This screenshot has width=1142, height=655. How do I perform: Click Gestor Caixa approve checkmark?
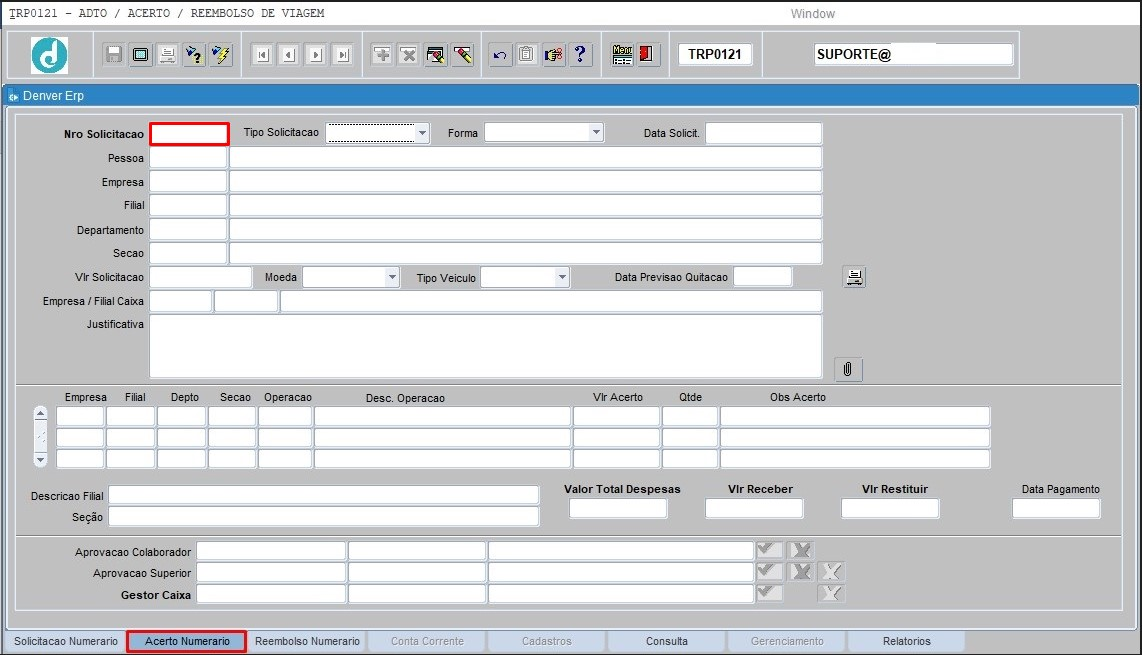pyautogui.click(x=769, y=593)
